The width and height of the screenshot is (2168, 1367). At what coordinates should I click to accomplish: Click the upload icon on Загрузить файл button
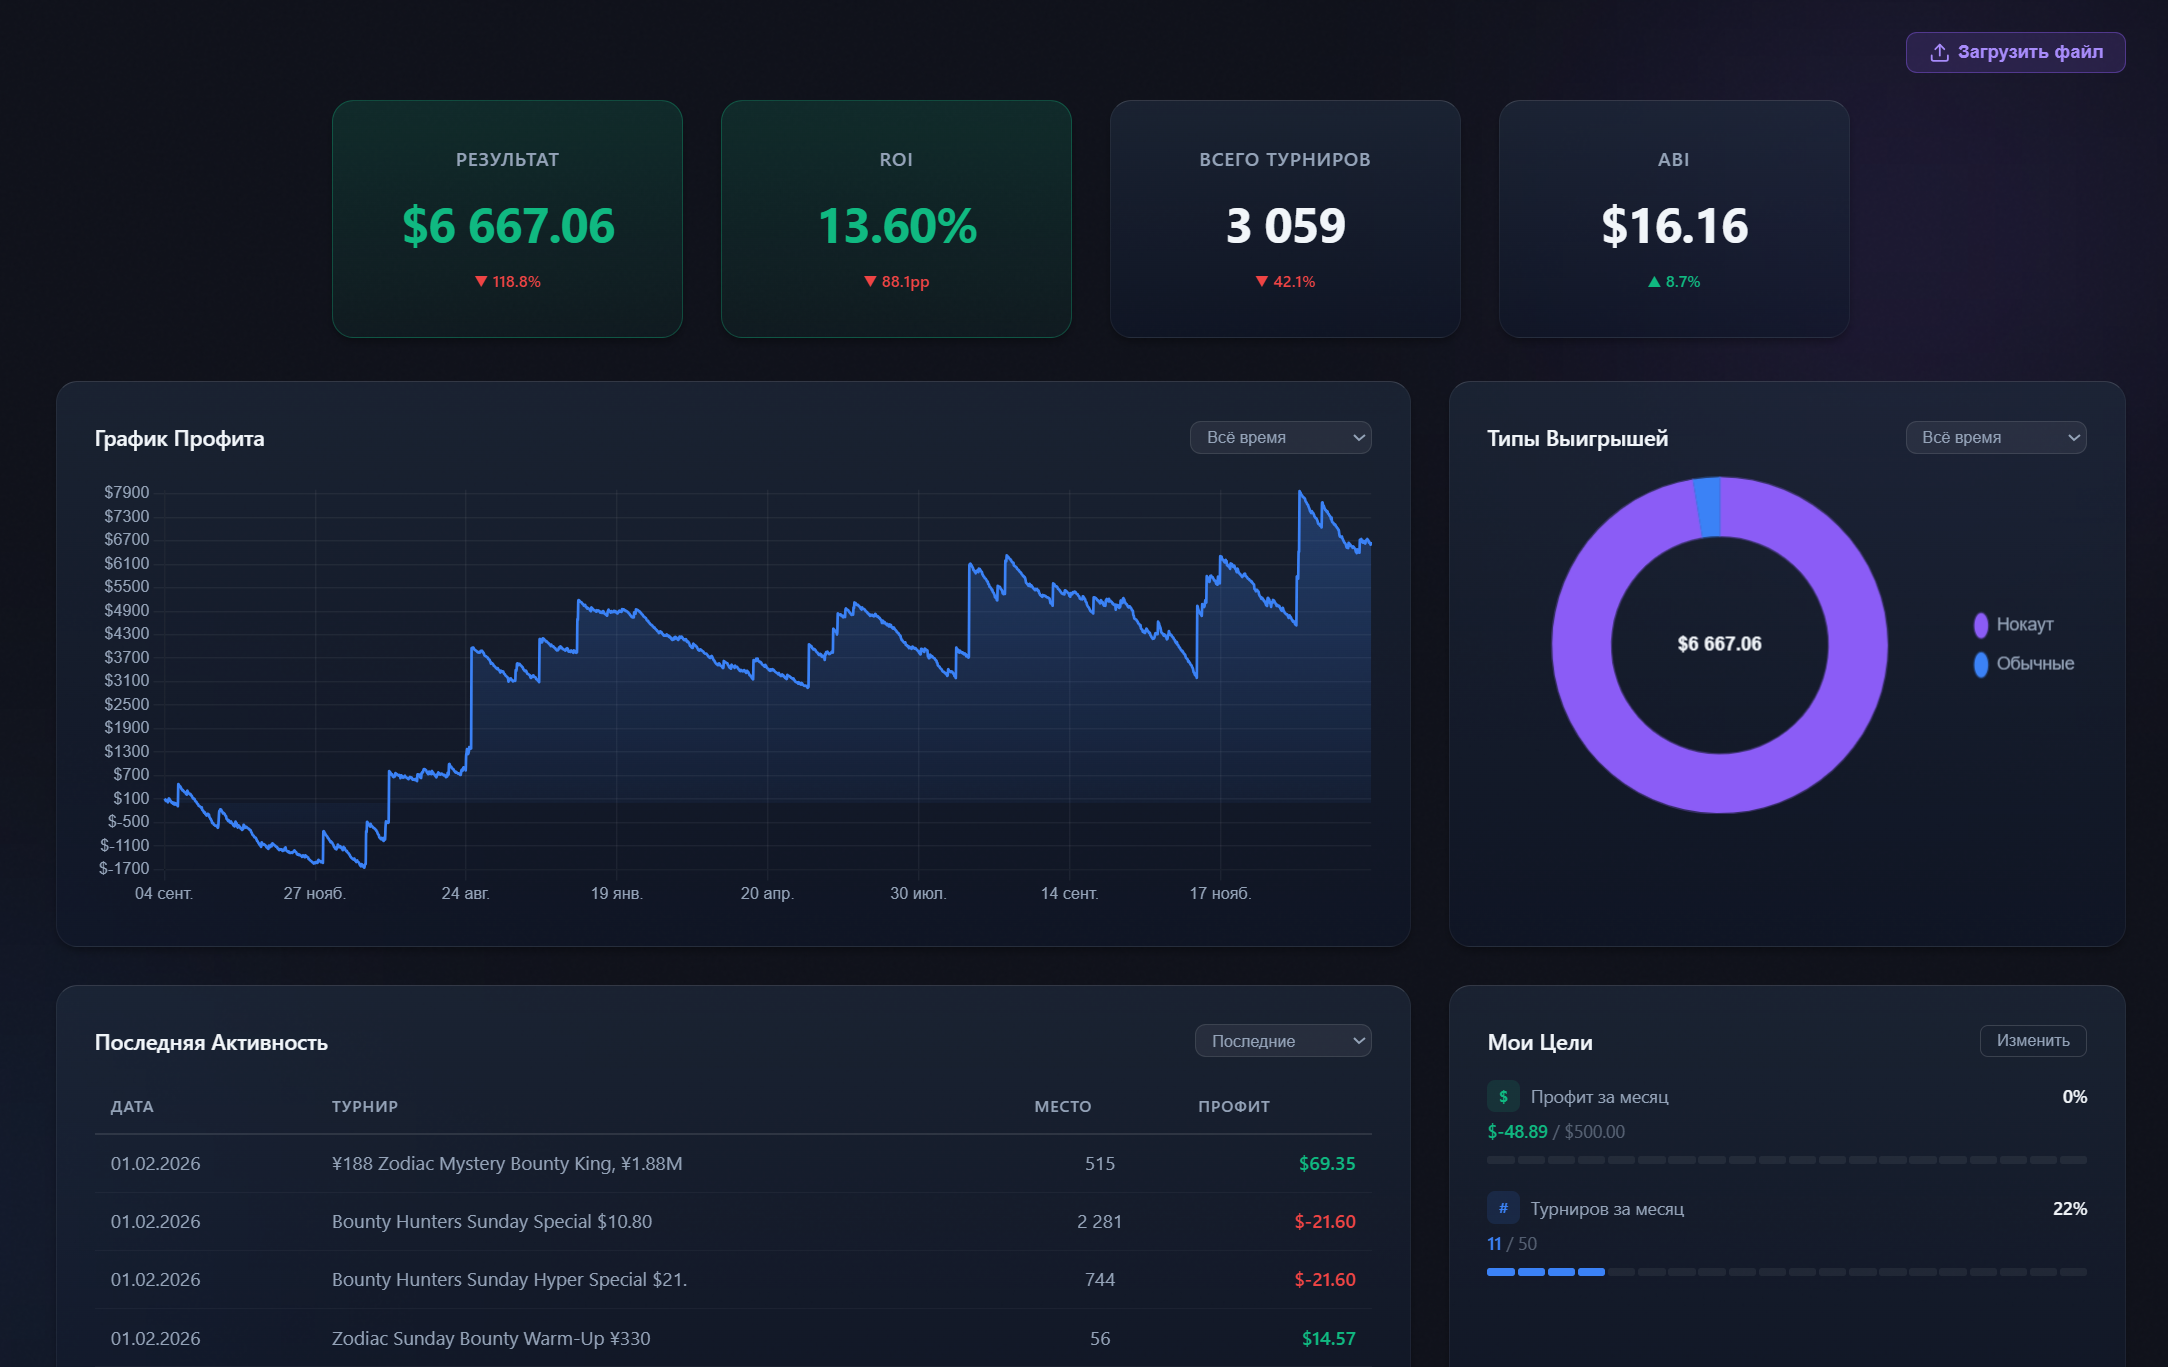click(1938, 52)
